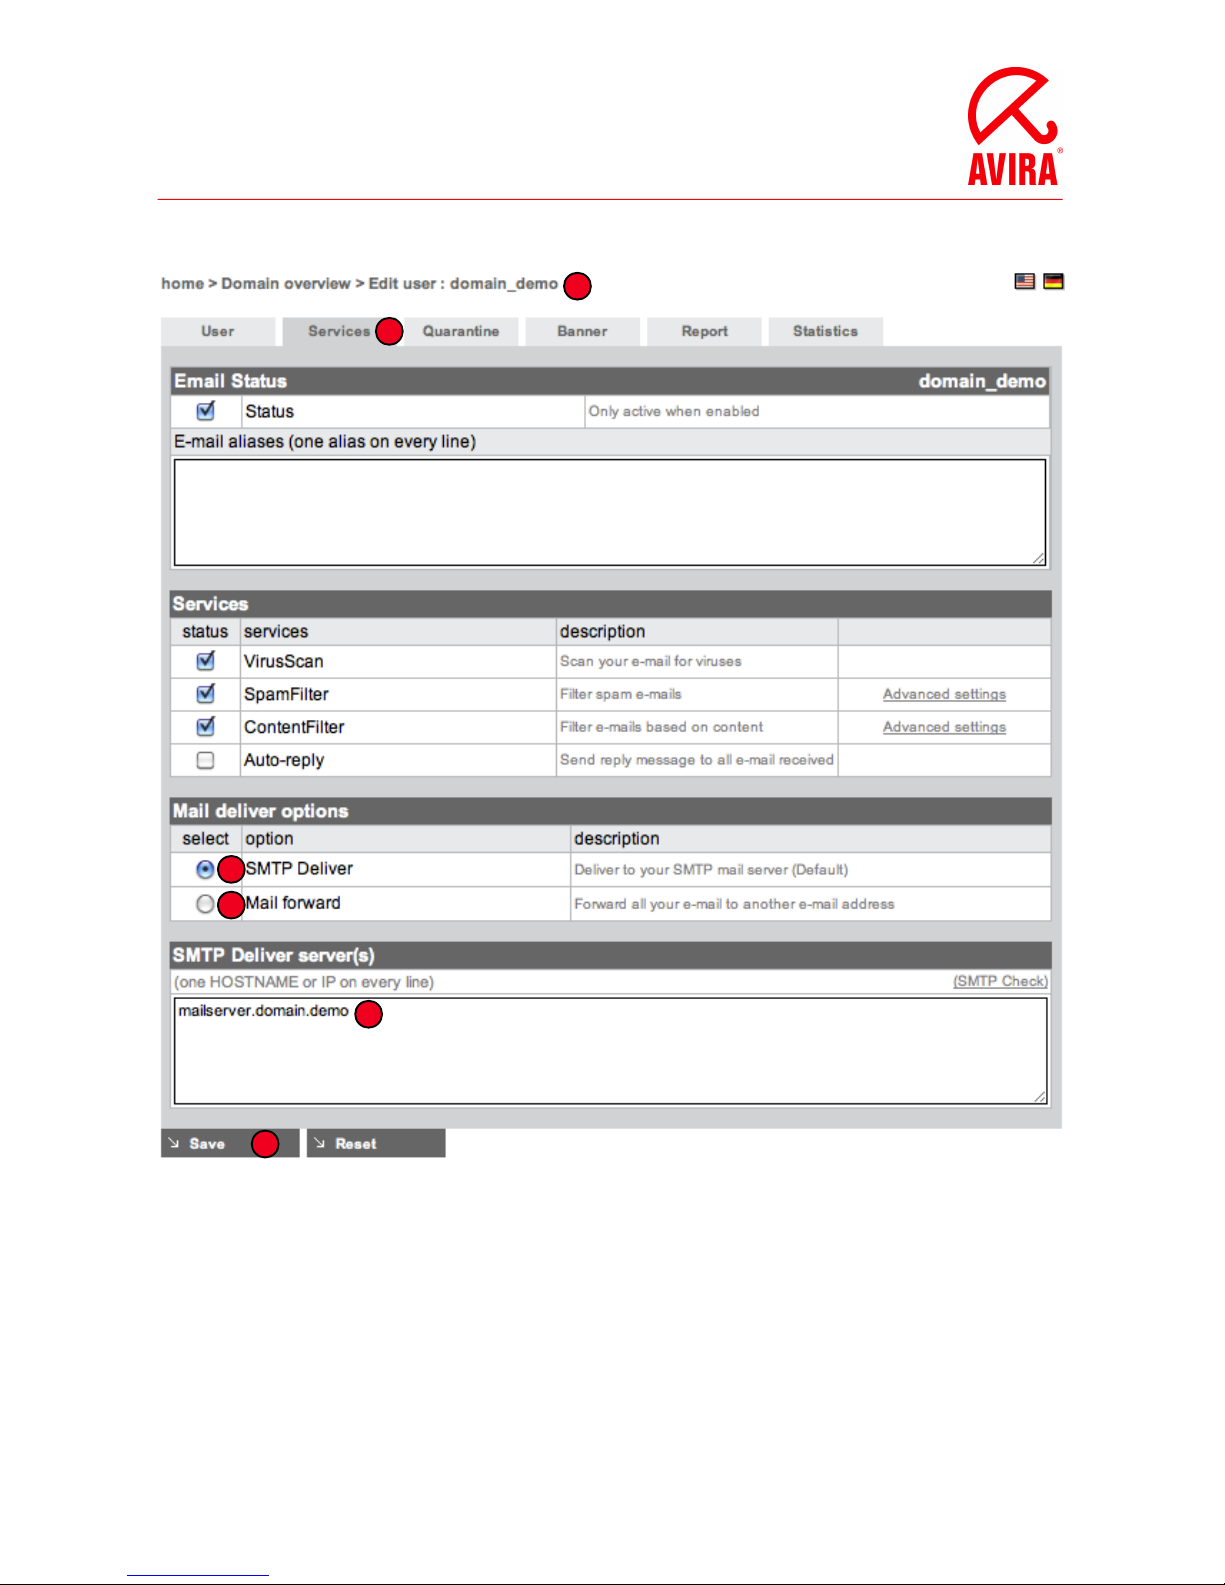View the Statistics tab
Image resolution: width=1225 pixels, height=1585 pixels.
tap(825, 332)
